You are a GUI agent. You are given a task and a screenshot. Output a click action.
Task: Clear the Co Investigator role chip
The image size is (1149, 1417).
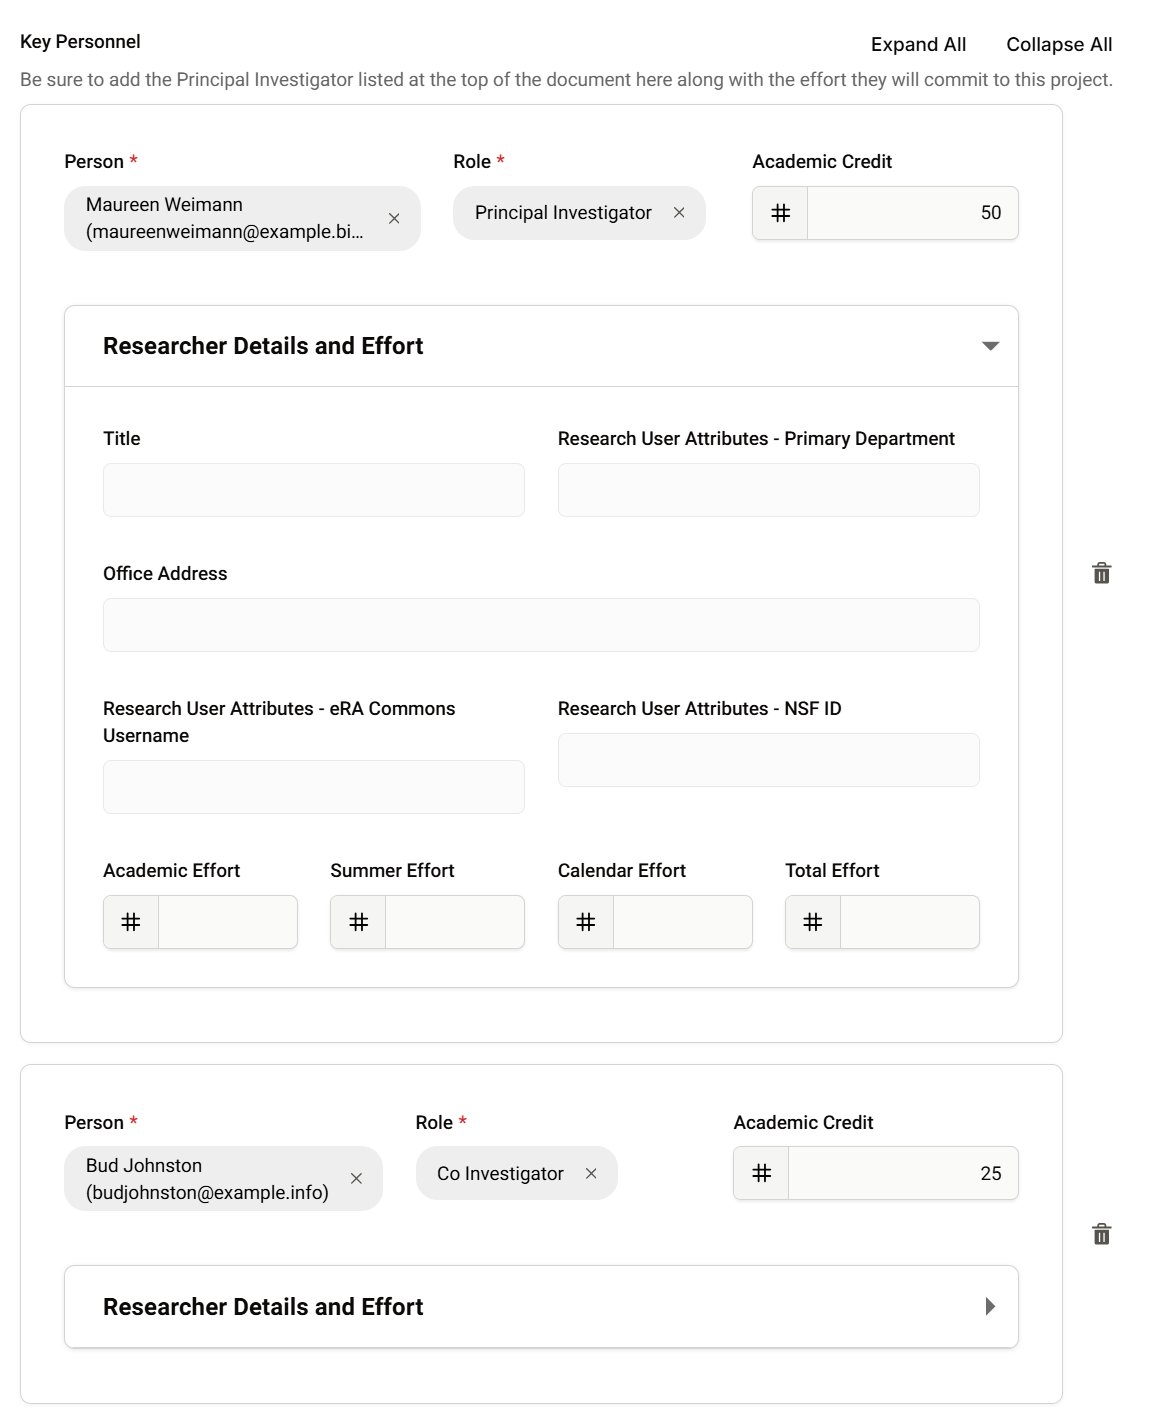pyautogui.click(x=591, y=1174)
